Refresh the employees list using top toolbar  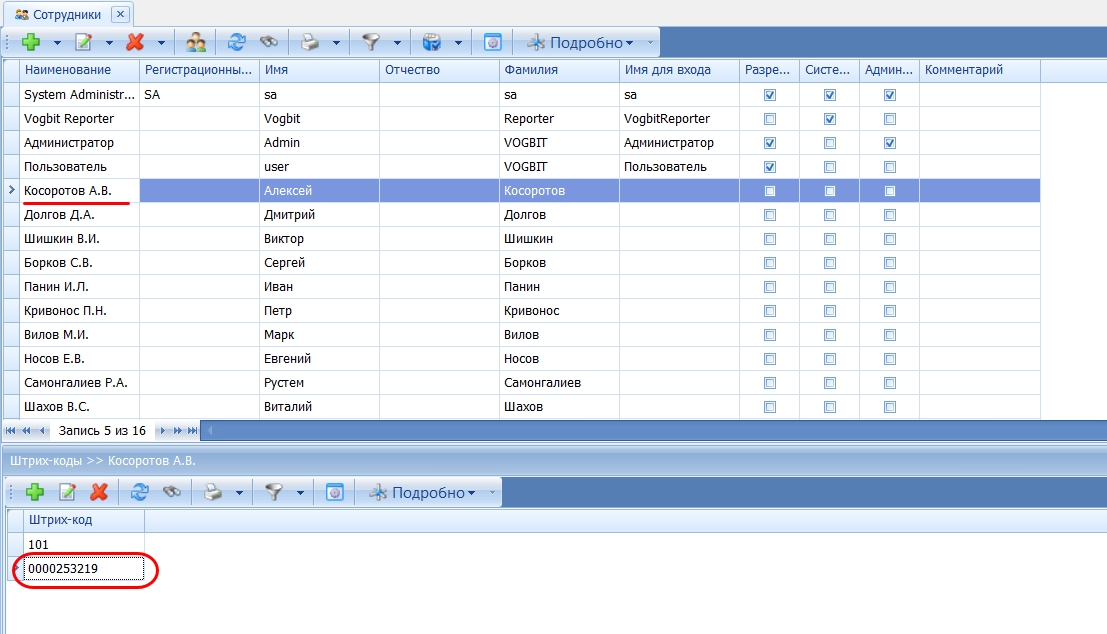pyautogui.click(x=237, y=42)
